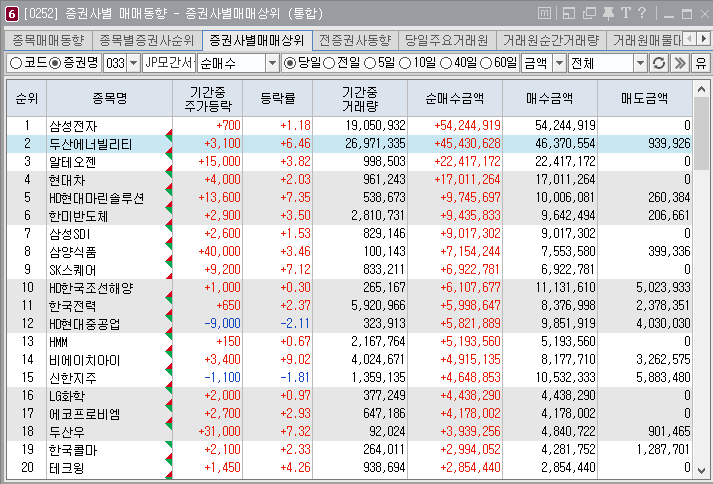Select the 코드 radio button
The width and height of the screenshot is (713, 484).
16,63
